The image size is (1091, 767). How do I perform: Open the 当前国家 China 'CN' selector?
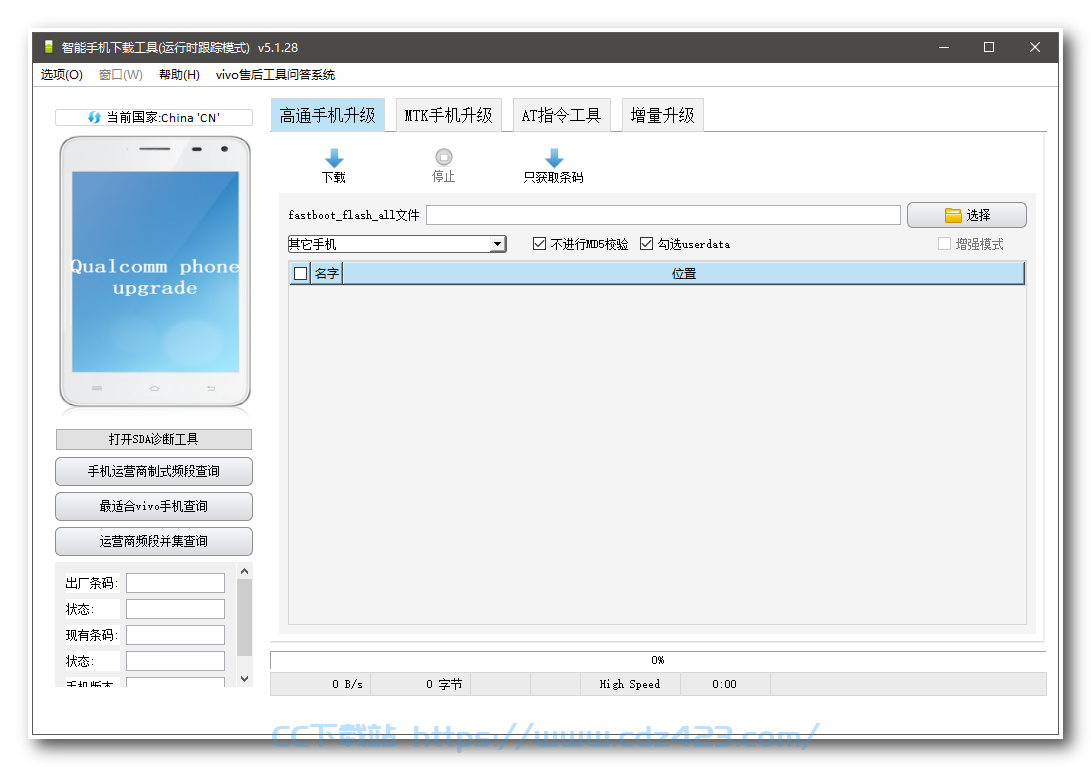coord(154,118)
